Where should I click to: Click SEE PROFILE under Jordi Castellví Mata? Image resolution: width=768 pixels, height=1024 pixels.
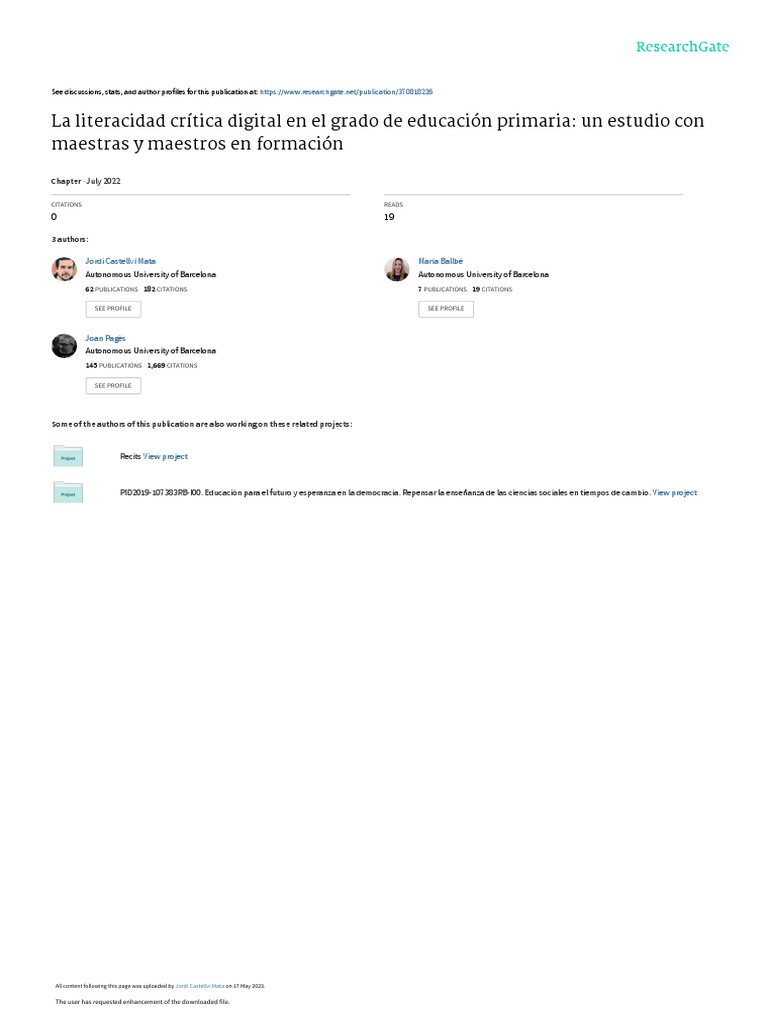(x=113, y=309)
